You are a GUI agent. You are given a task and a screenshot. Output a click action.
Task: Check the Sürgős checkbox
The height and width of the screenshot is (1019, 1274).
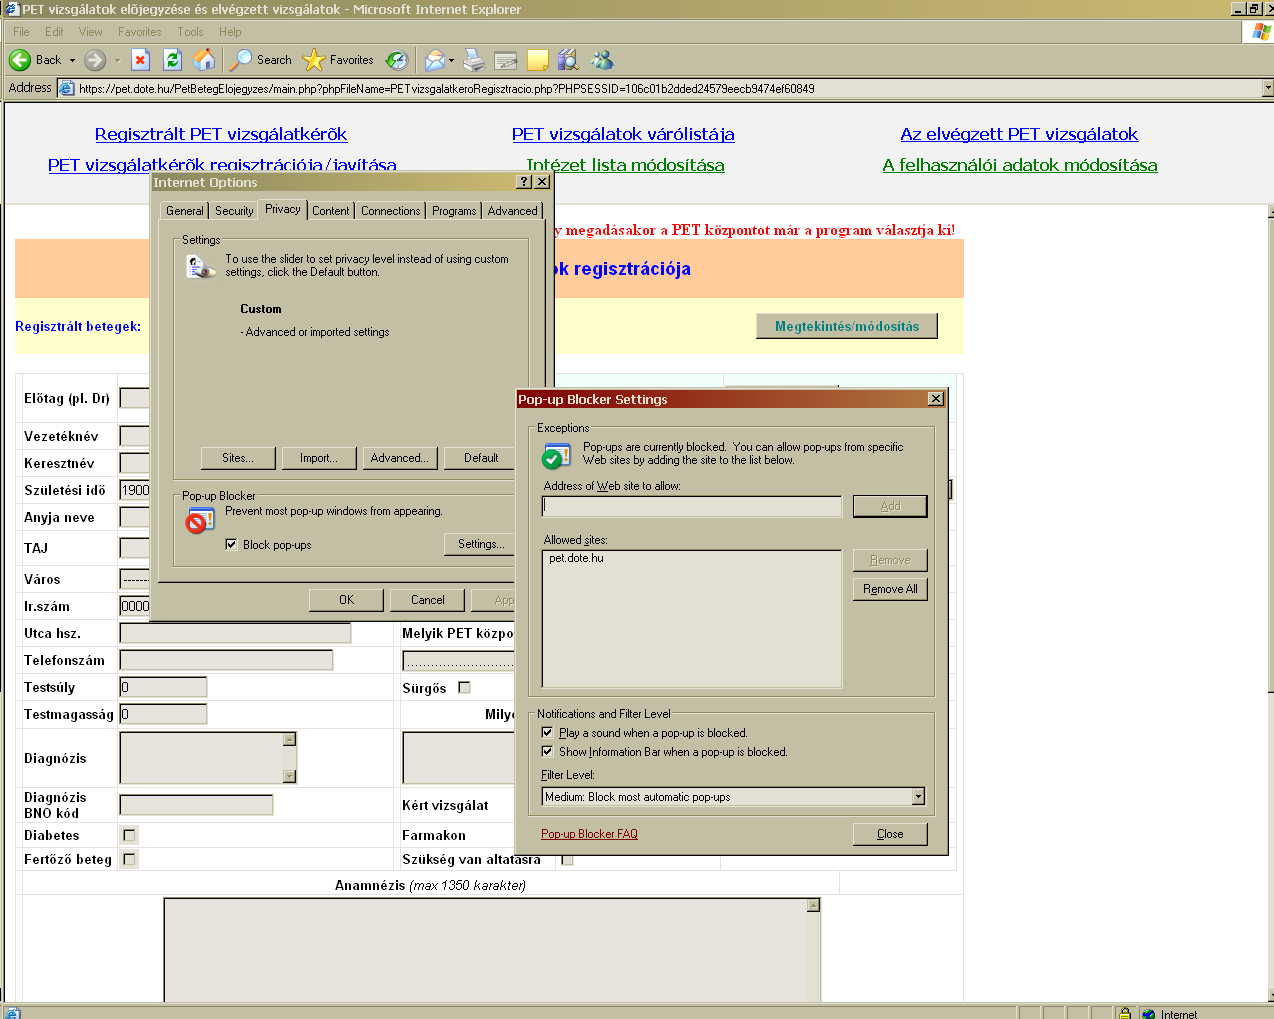point(464,687)
